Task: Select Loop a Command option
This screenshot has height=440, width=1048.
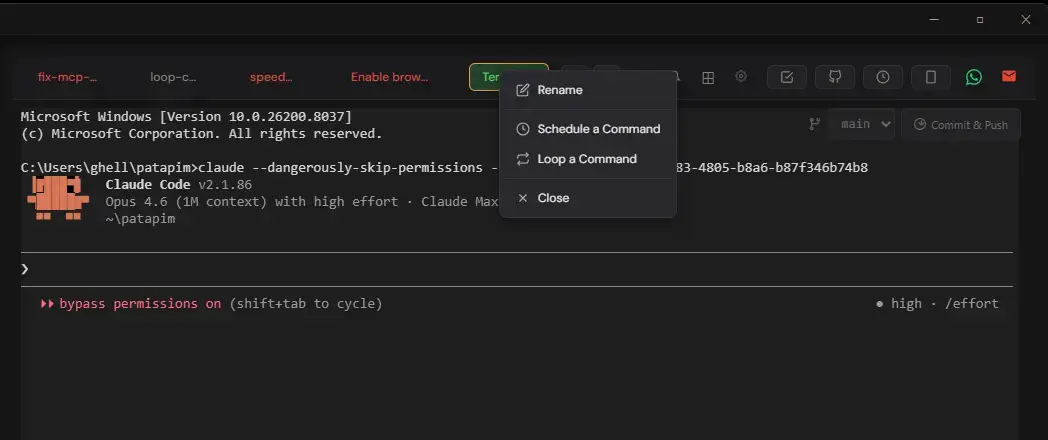Action: tap(586, 159)
